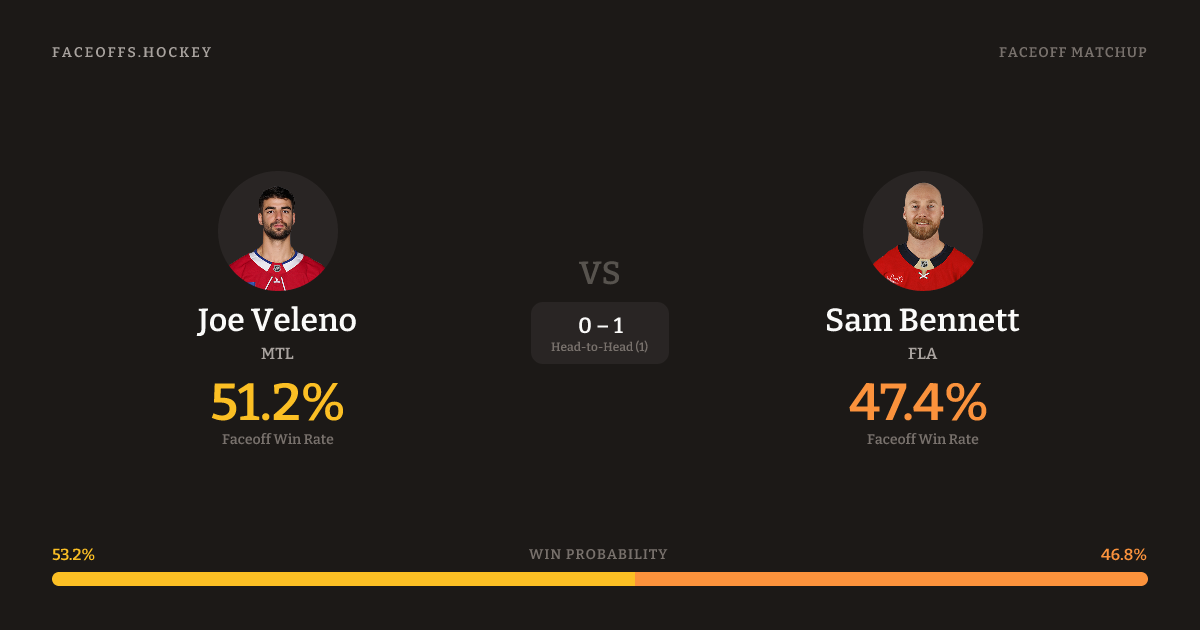Click the Head-to-Head (1) label
Screen dimensions: 1200x630
[x=600, y=347]
